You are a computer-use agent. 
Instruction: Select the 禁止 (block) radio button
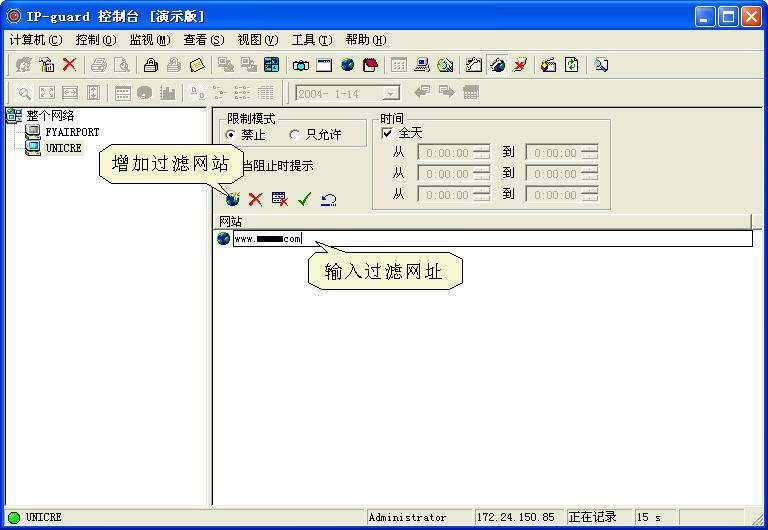pyautogui.click(x=231, y=134)
